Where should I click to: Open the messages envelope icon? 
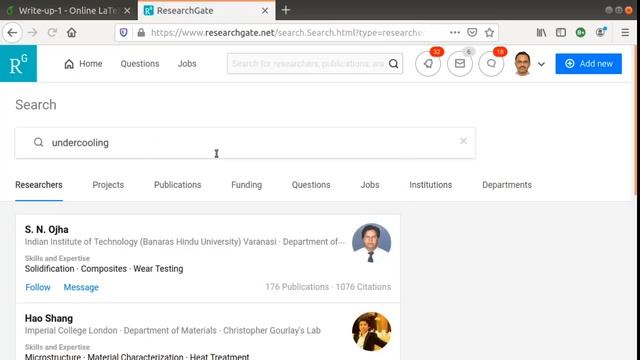pos(460,64)
